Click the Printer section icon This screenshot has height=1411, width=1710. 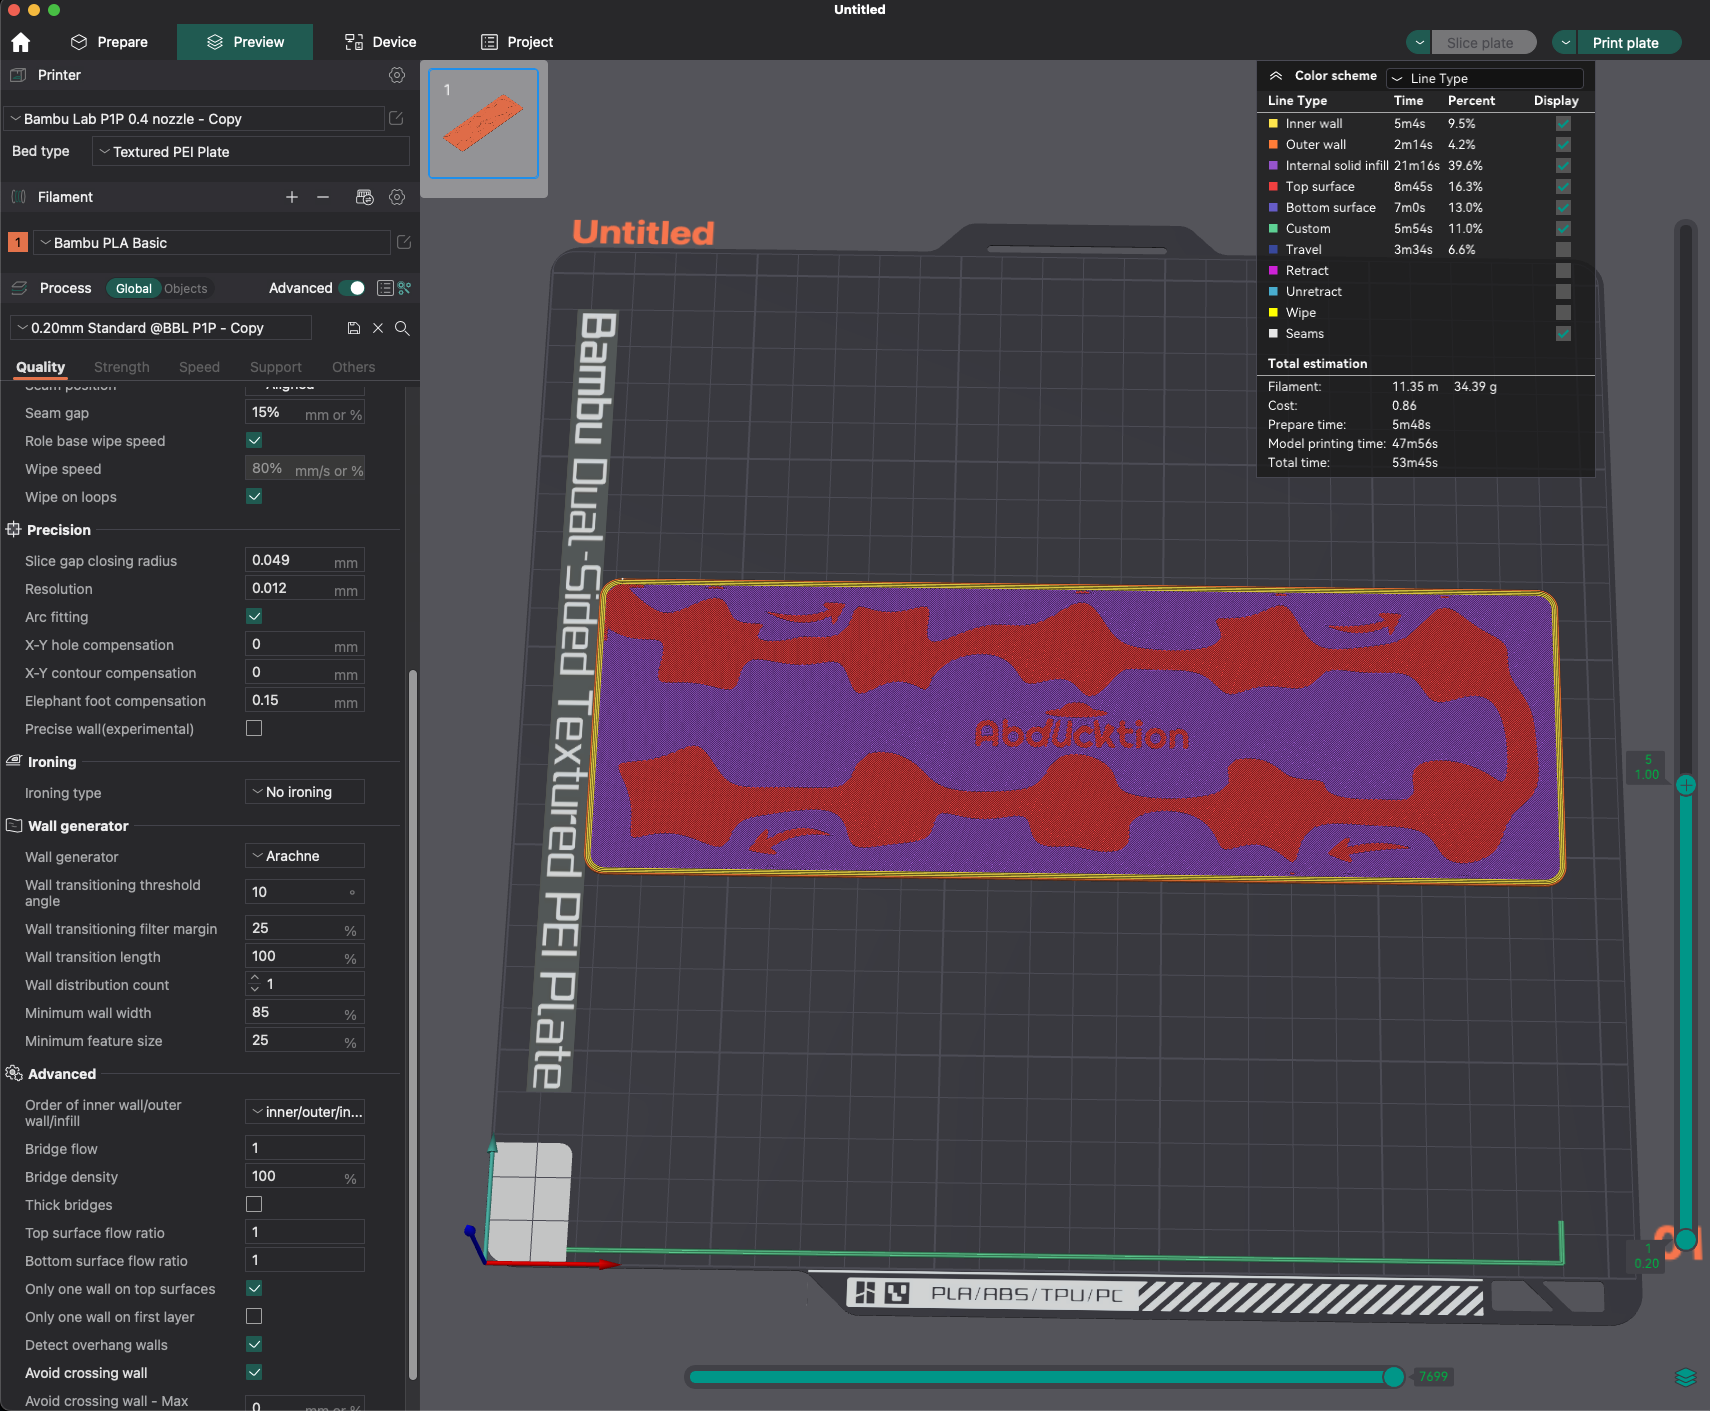pyautogui.click(x=17, y=75)
